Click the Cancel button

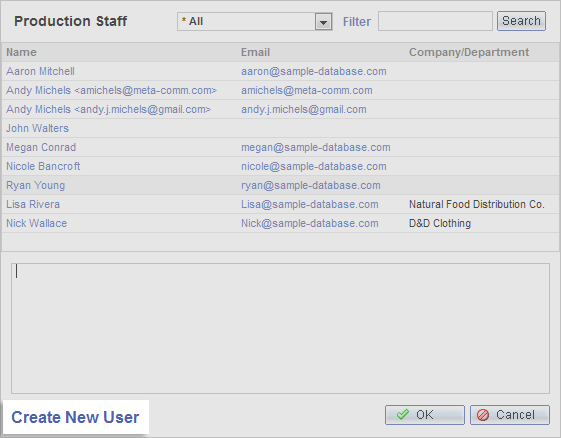pyautogui.click(x=509, y=415)
